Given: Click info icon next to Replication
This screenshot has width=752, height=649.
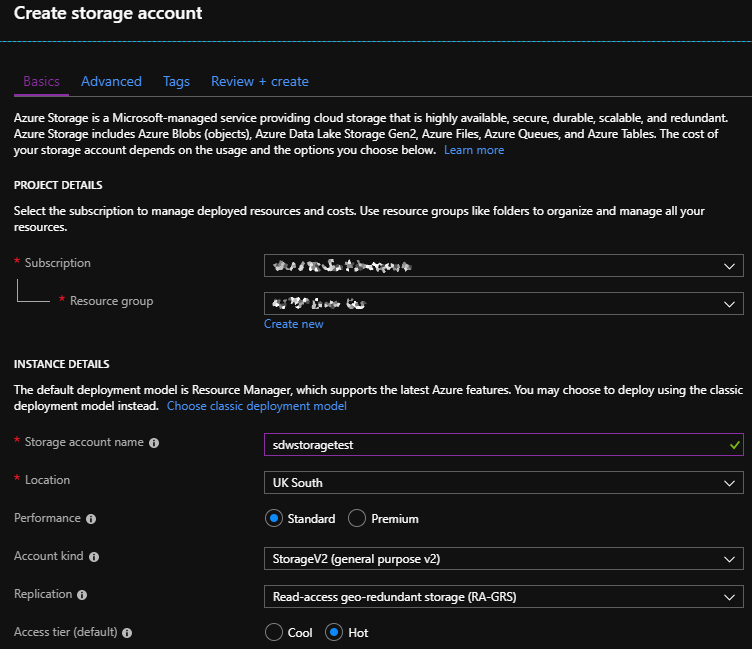Looking at the screenshot, I should [x=82, y=595].
